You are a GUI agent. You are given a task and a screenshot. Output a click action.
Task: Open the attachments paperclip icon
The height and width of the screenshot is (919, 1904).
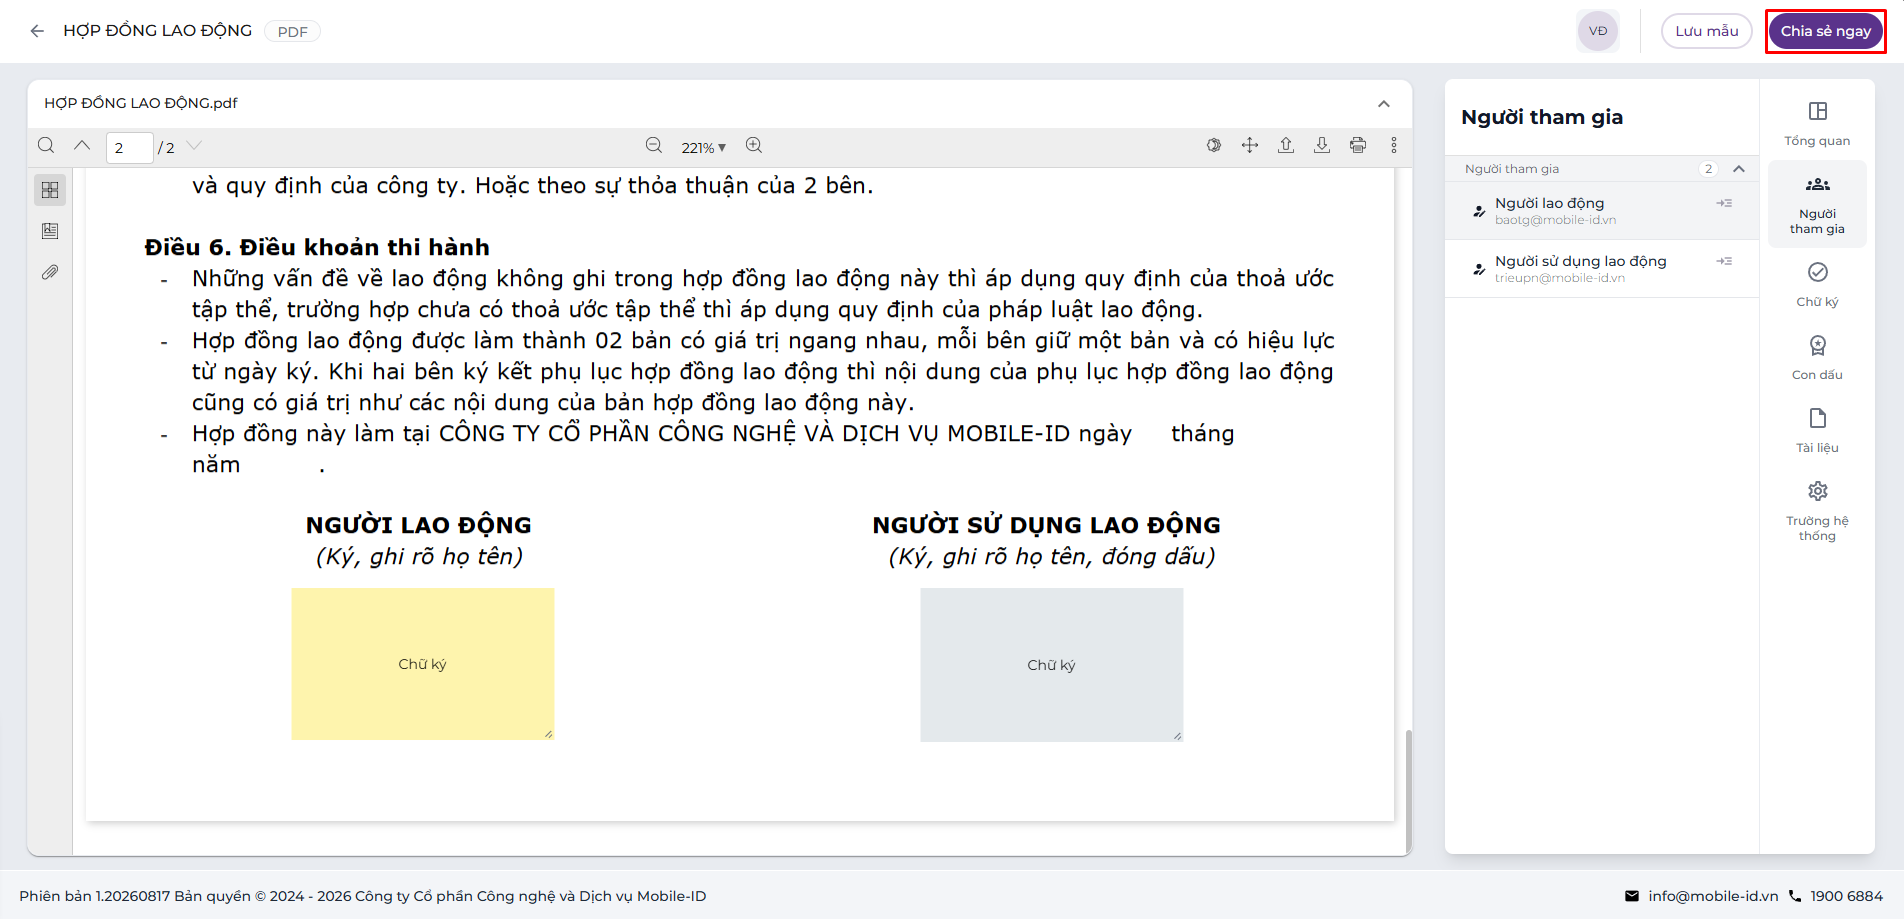click(x=50, y=272)
